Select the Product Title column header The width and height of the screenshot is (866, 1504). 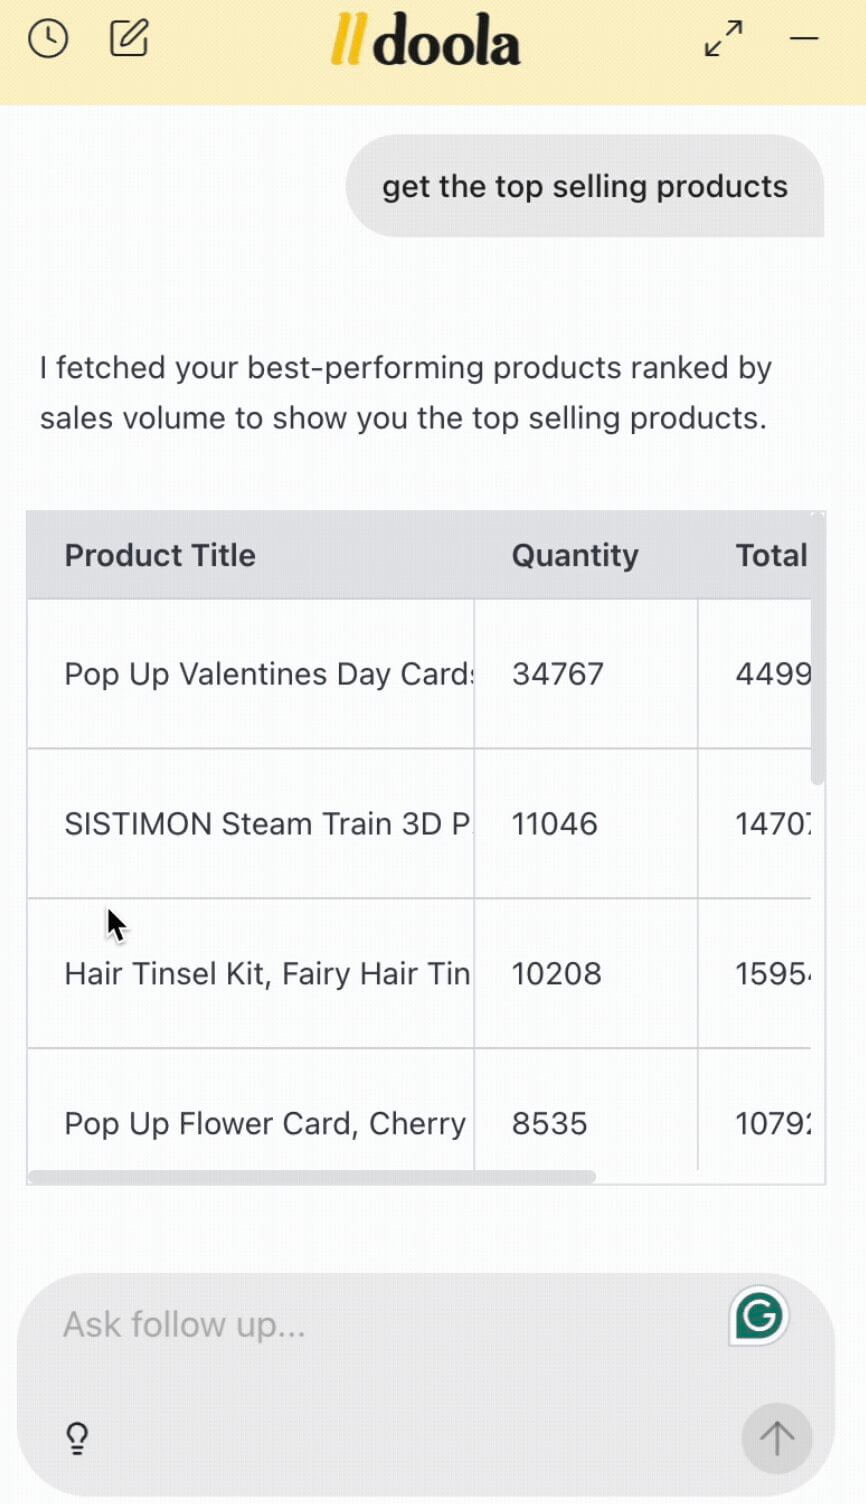click(160, 556)
